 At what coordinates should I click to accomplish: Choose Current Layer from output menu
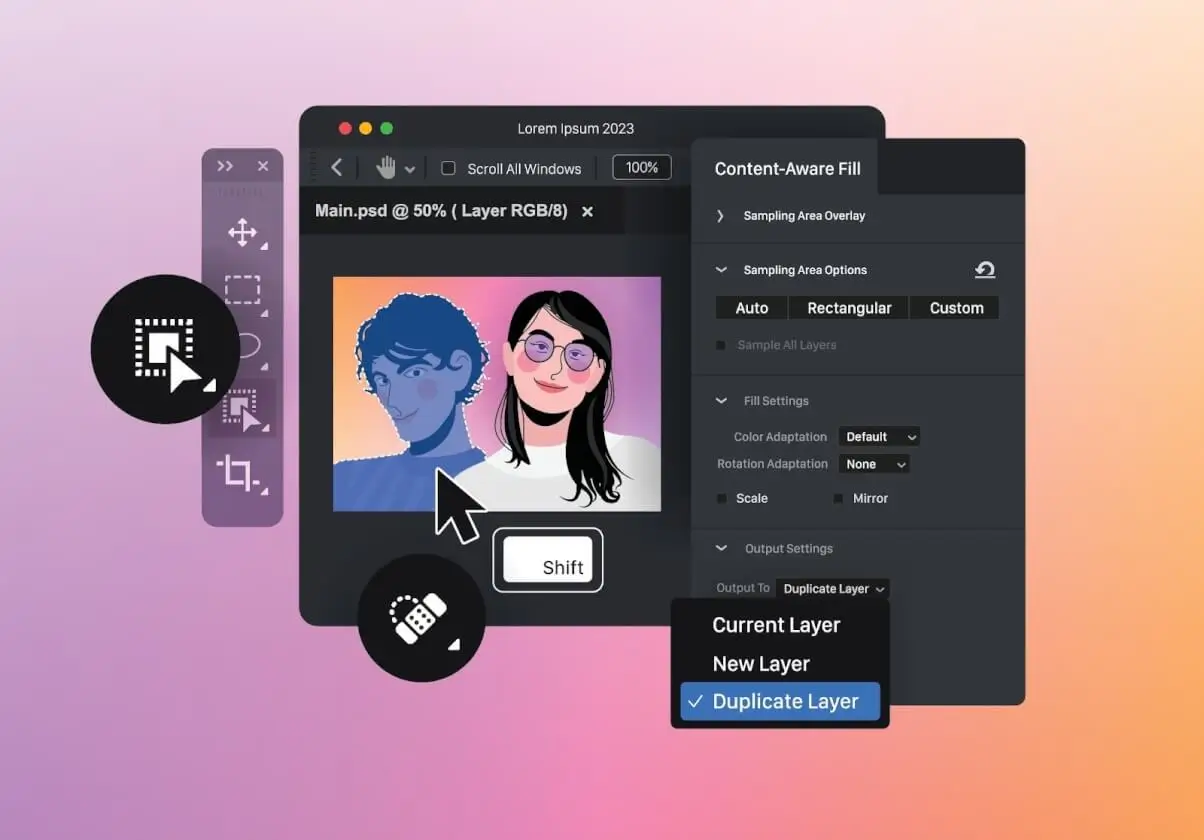point(776,625)
